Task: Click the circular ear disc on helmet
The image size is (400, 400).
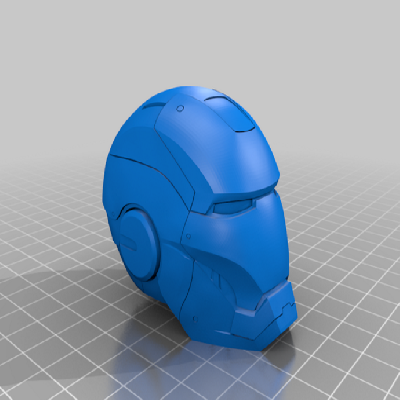Action: pos(137,241)
